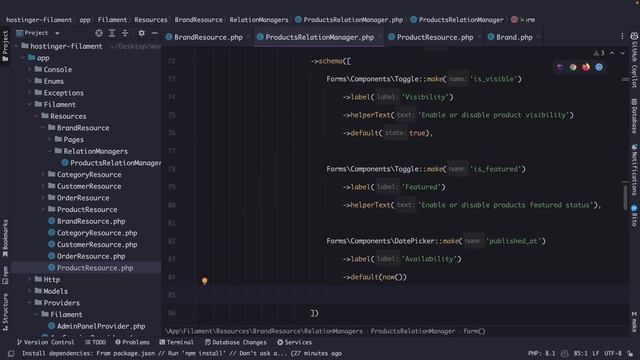The width and height of the screenshot is (640, 360).
Task: Expand the Models folder
Action: coord(29,291)
